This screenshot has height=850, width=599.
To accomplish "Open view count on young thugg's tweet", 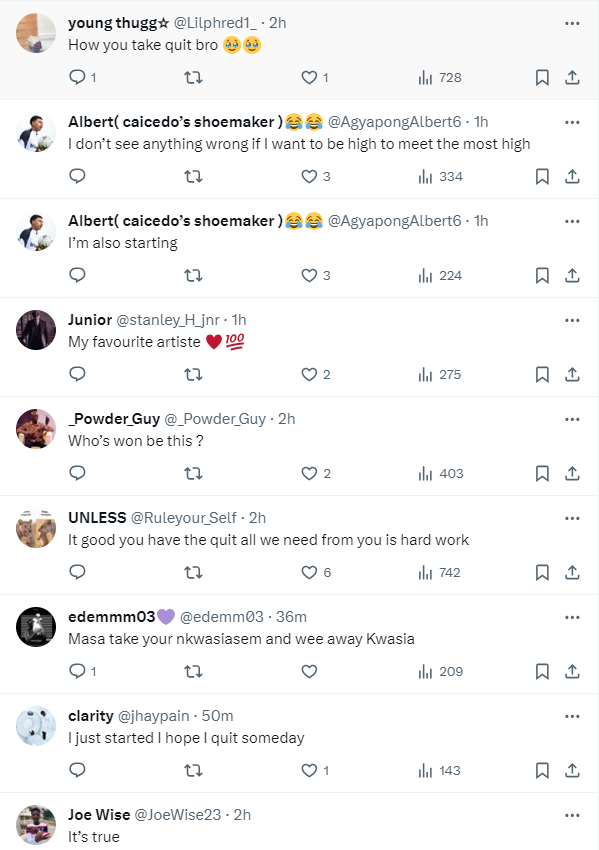I will point(440,78).
